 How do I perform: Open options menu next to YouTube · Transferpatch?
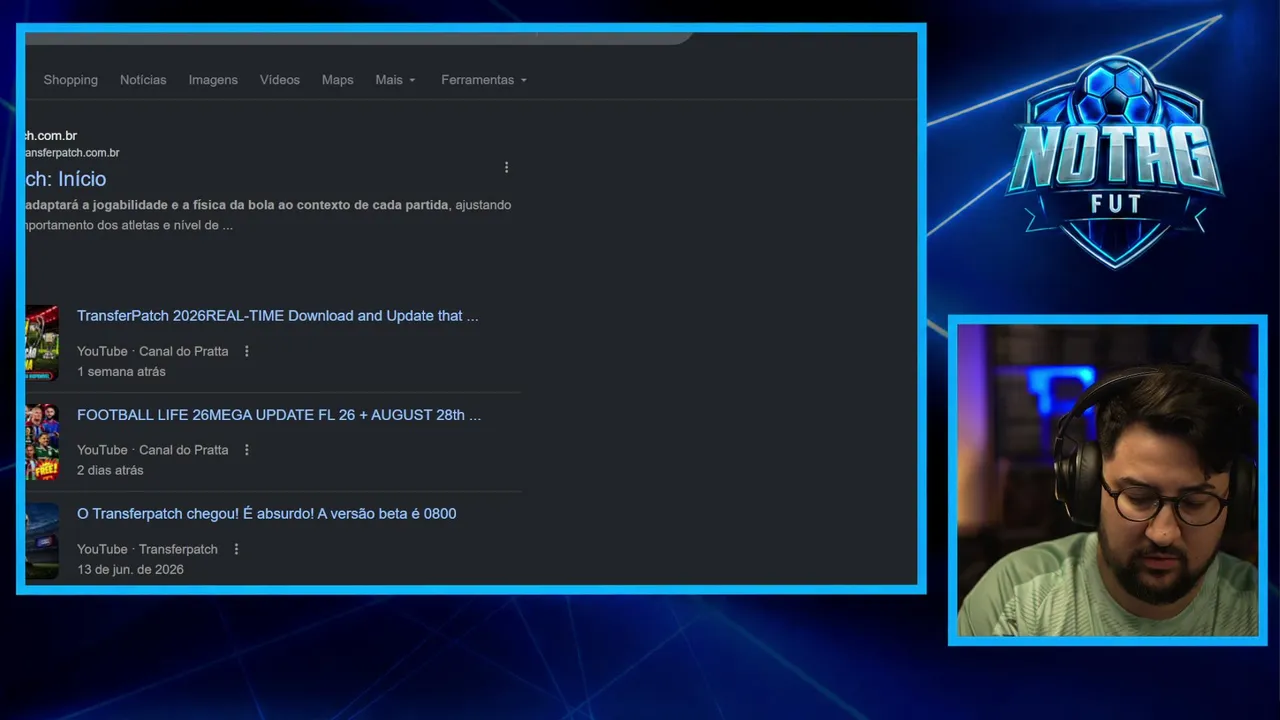tap(236, 549)
